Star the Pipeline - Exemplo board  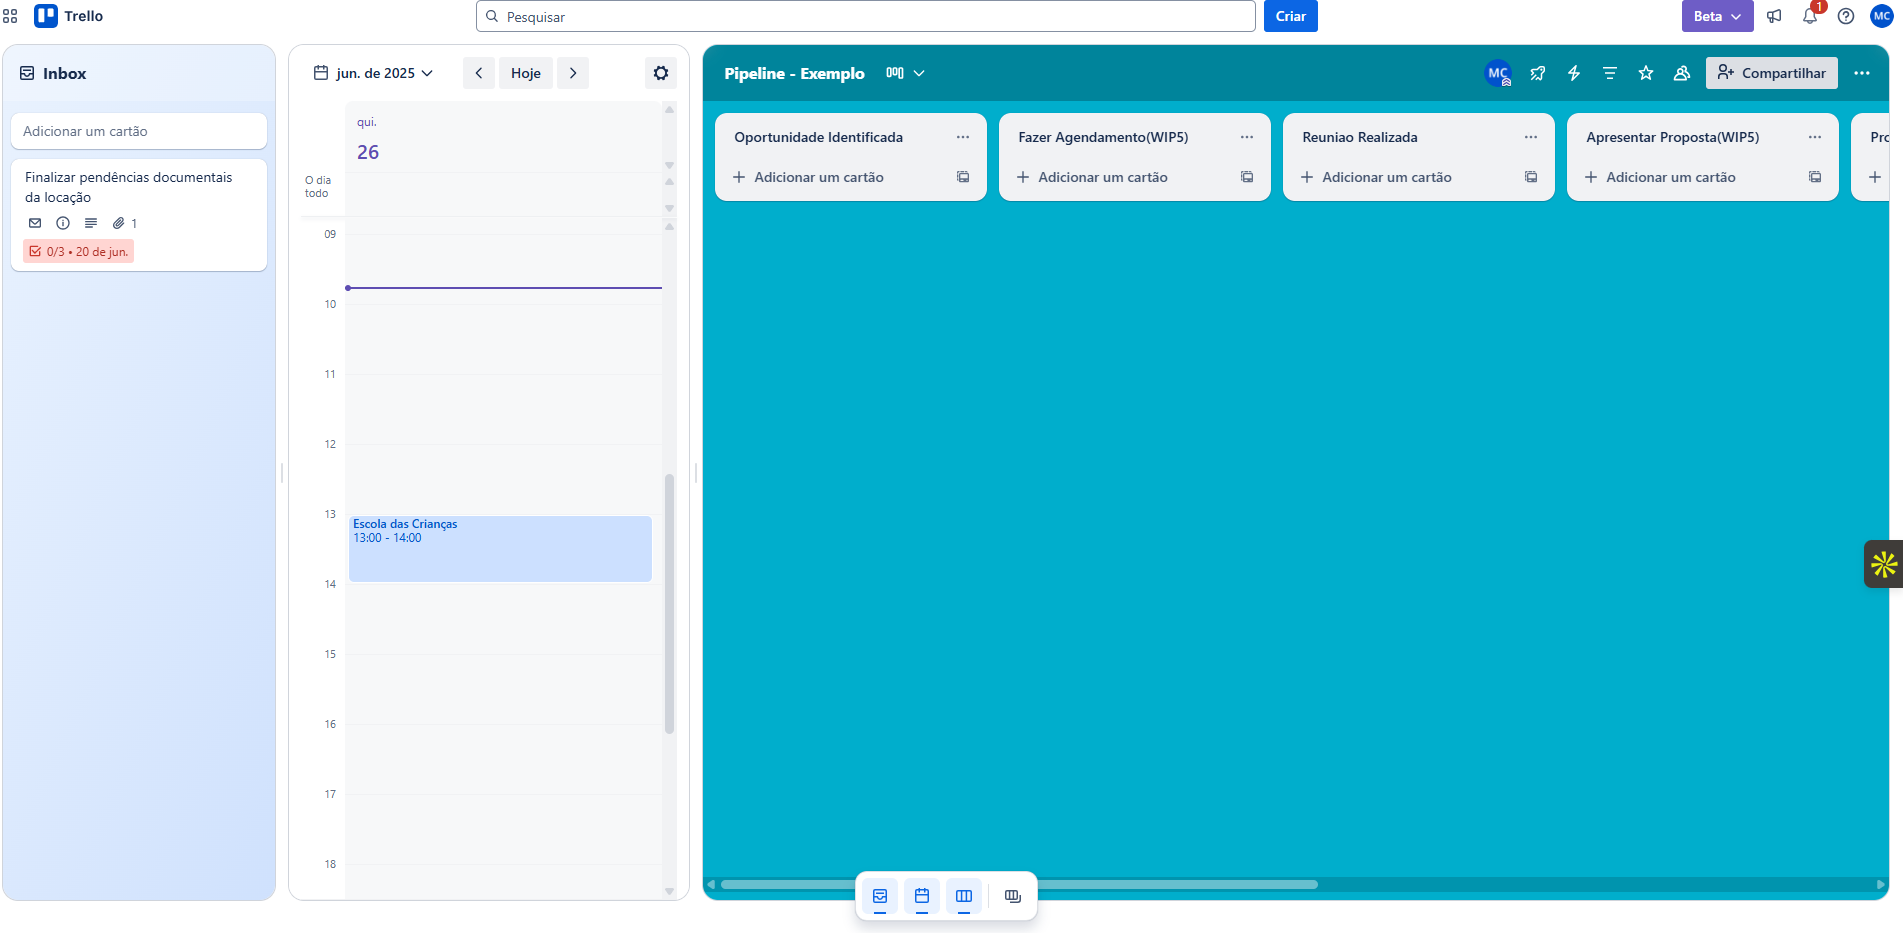click(1646, 73)
